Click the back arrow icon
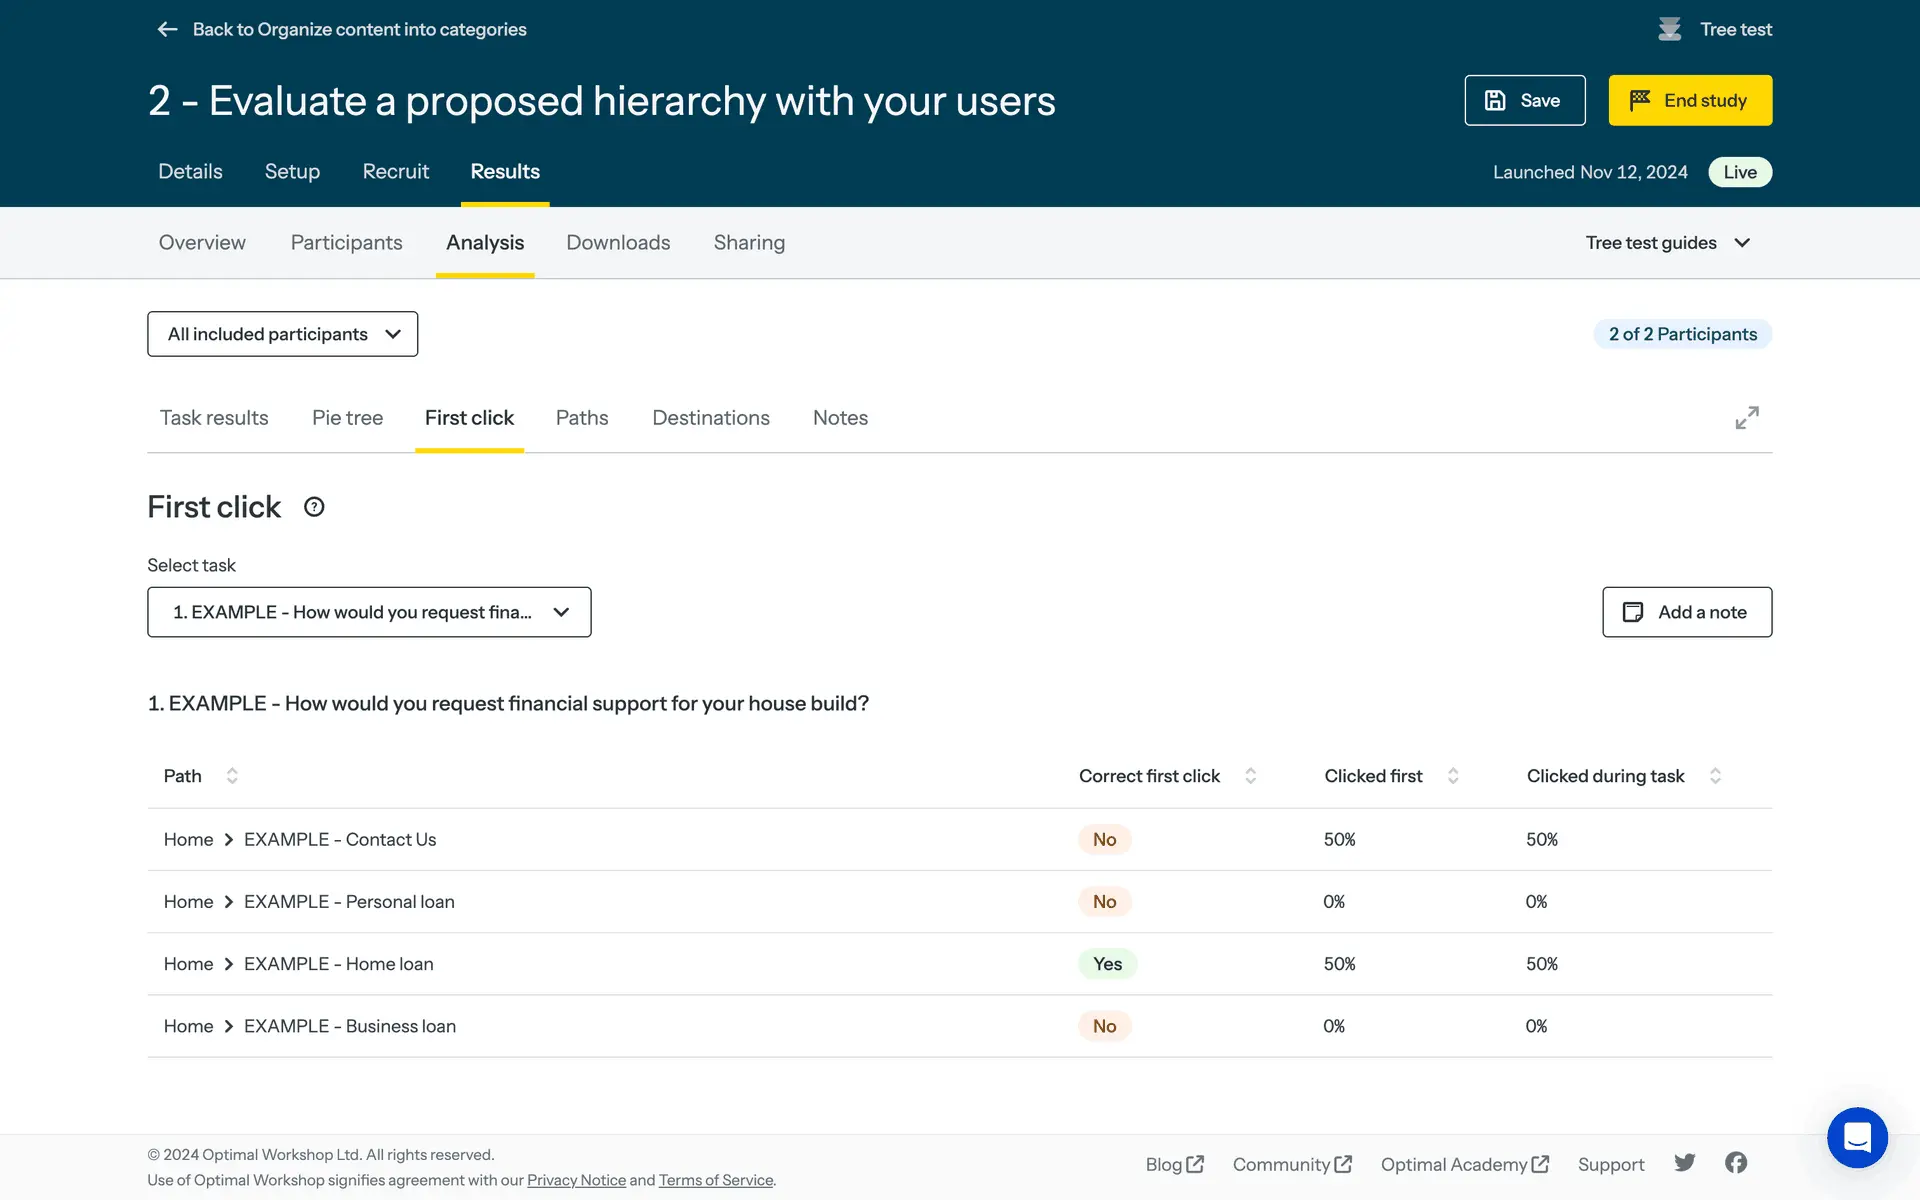The image size is (1920, 1200). pyautogui.click(x=167, y=29)
